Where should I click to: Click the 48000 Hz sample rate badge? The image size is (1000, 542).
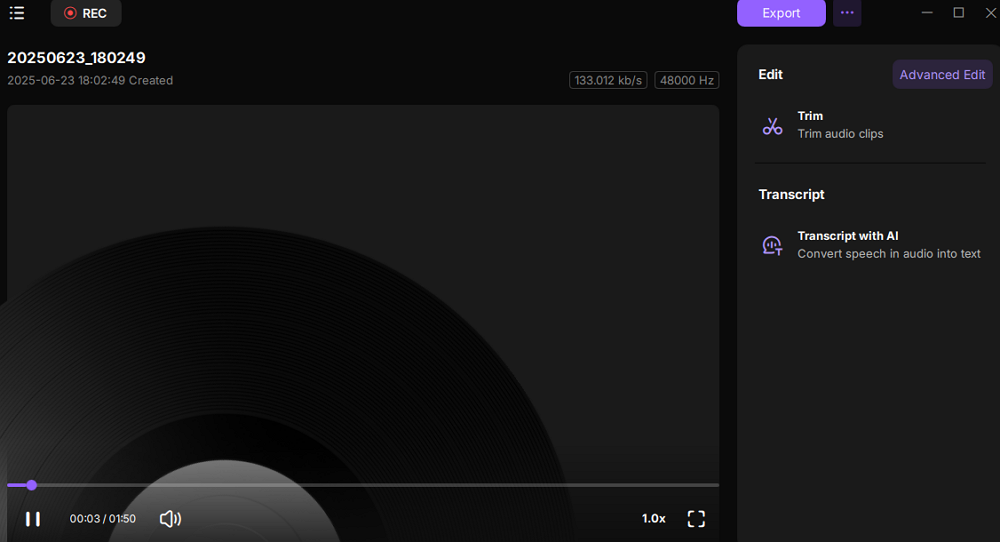pos(687,80)
